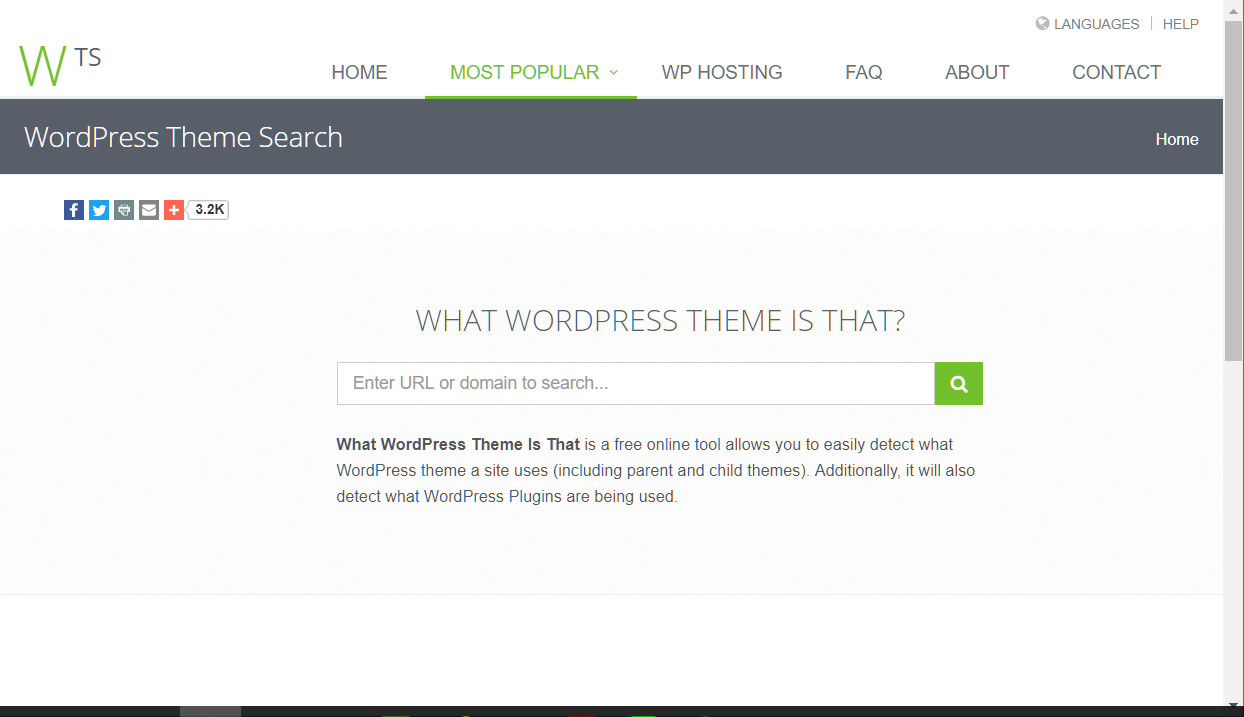Expand the Most Popular dropdown chevron
This screenshot has width=1244, height=717.
[x=614, y=72]
